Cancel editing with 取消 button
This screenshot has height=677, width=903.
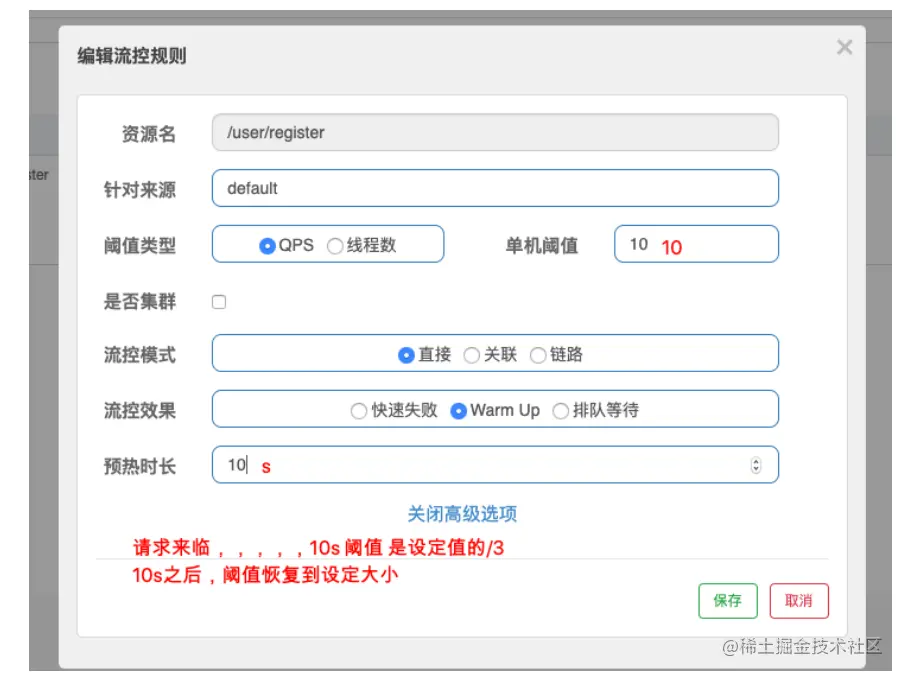[x=799, y=600]
